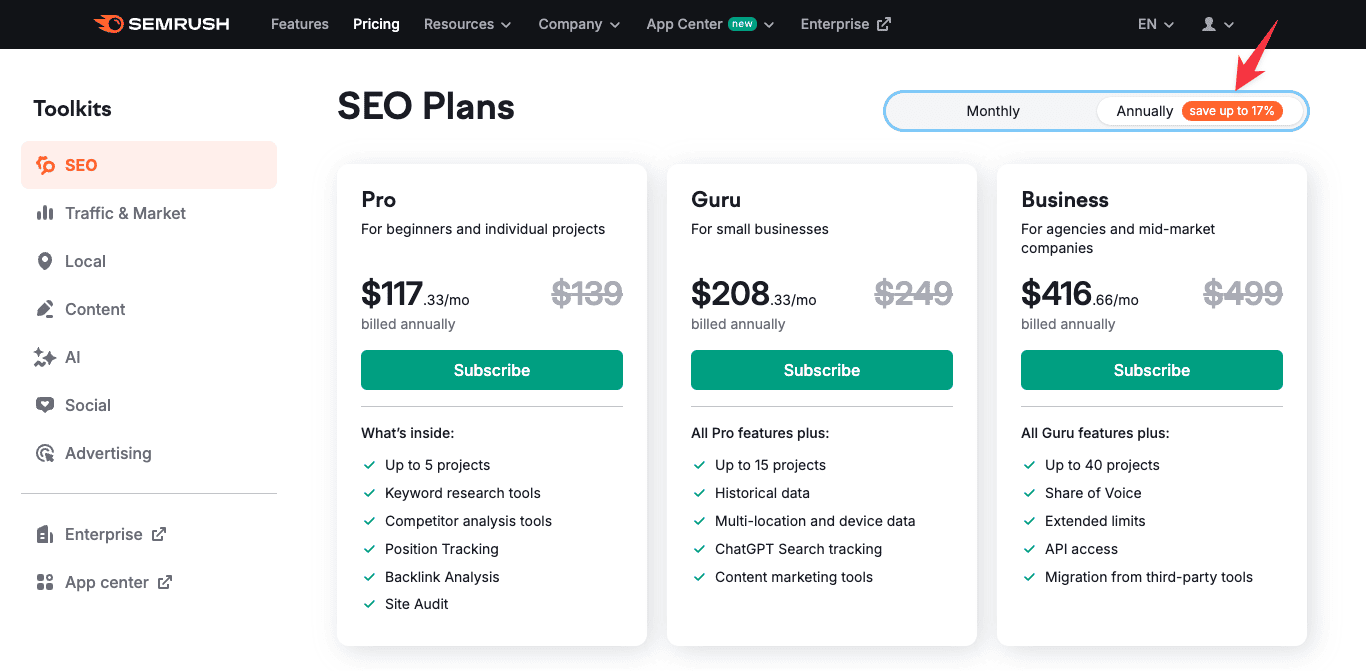Click the App center grid icon
Screen dimensions: 1366x671
pos(45,582)
